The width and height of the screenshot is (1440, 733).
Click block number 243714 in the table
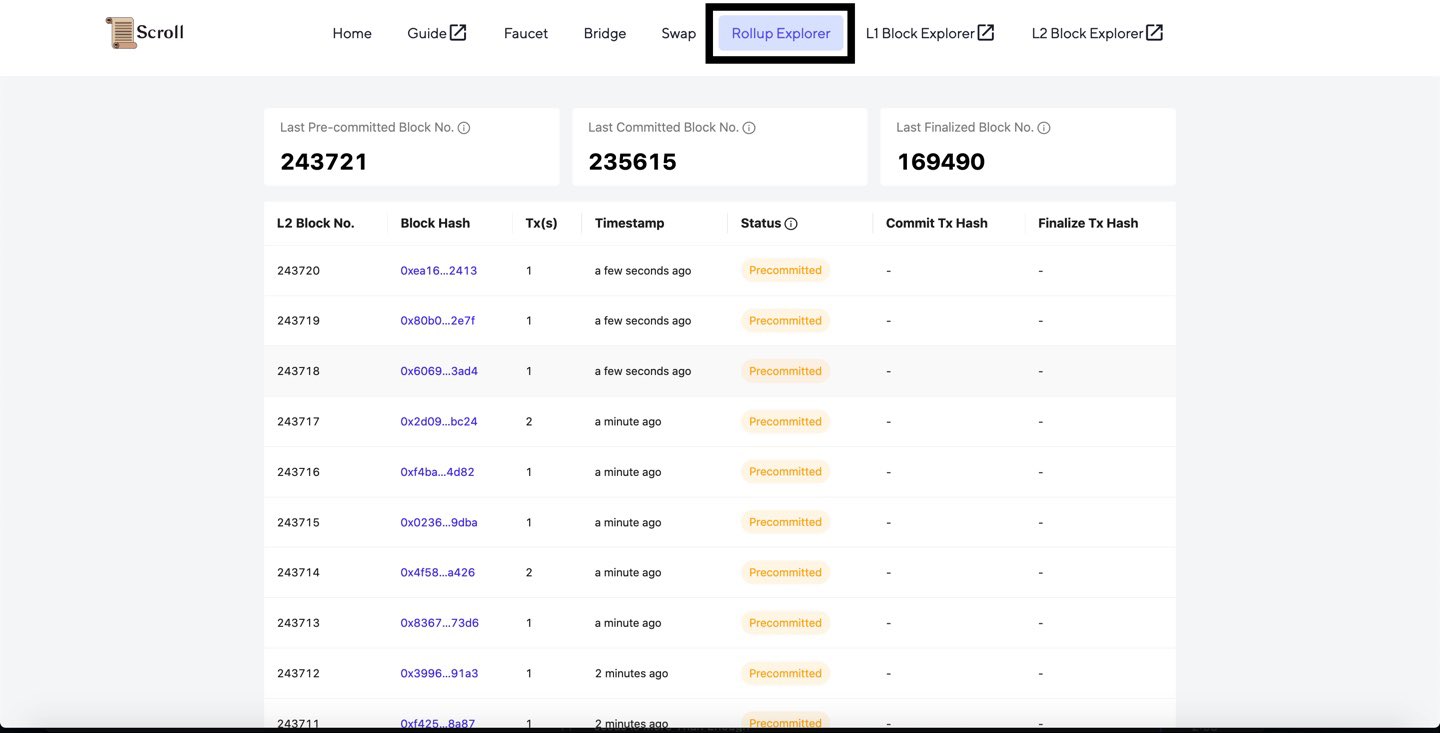coord(298,573)
